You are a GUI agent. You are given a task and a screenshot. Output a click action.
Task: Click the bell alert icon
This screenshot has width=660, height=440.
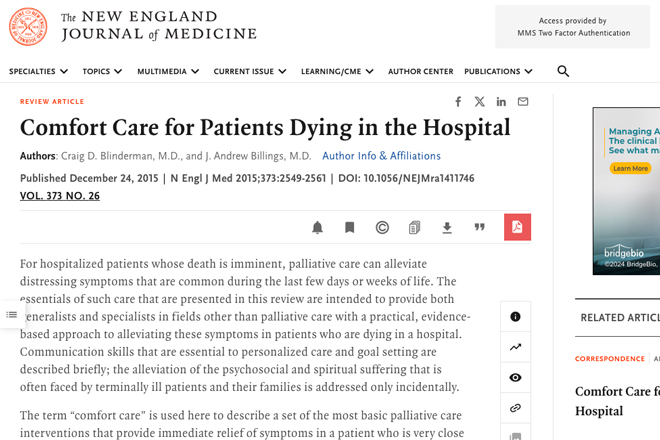click(x=318, y=228)
